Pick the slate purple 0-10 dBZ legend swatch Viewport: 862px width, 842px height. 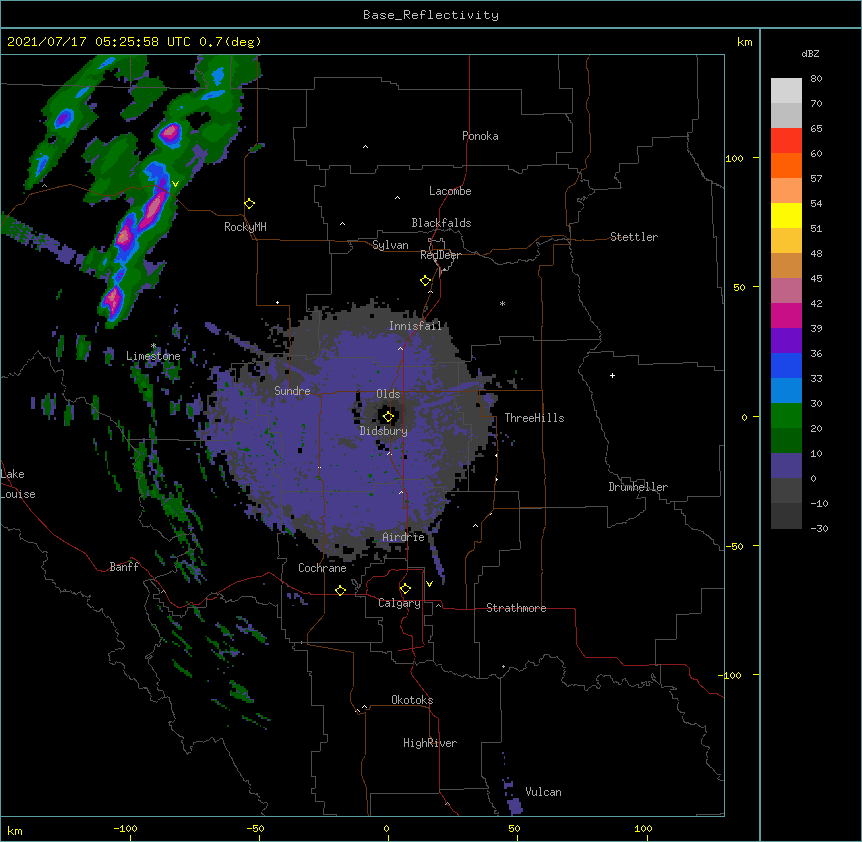click(786, 466)
